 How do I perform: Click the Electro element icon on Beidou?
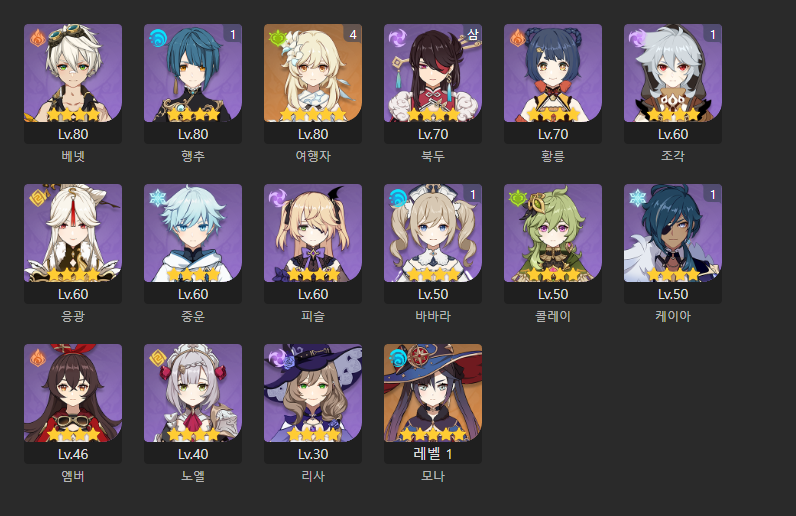pyautogui.click(x=397, y=38)
